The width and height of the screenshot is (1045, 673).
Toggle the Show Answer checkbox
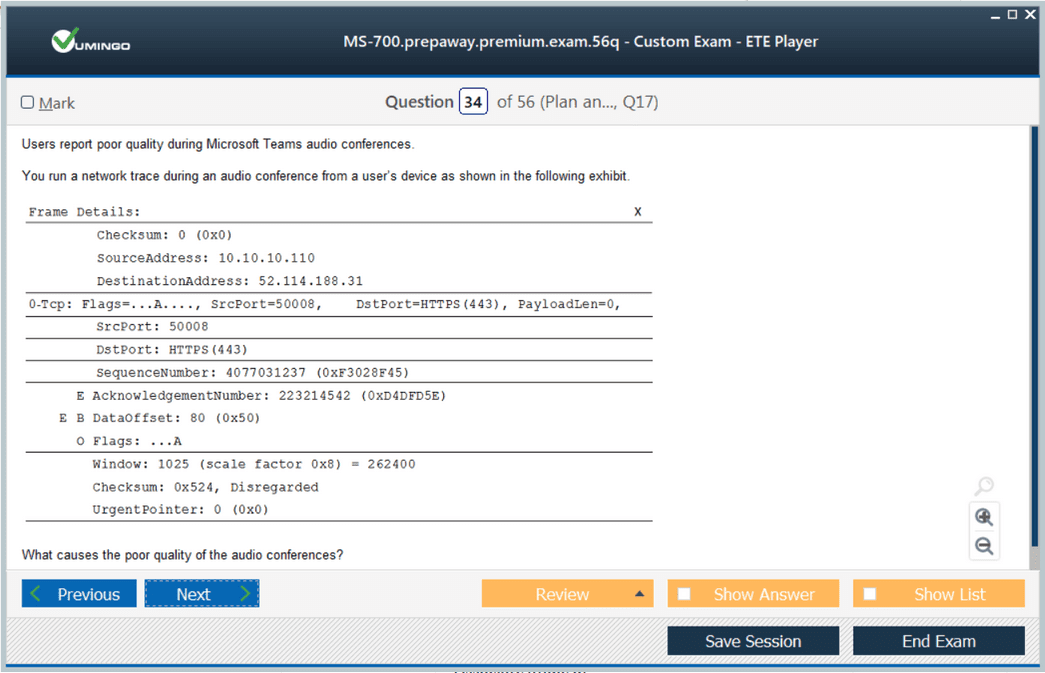click(x=684, y=594)
